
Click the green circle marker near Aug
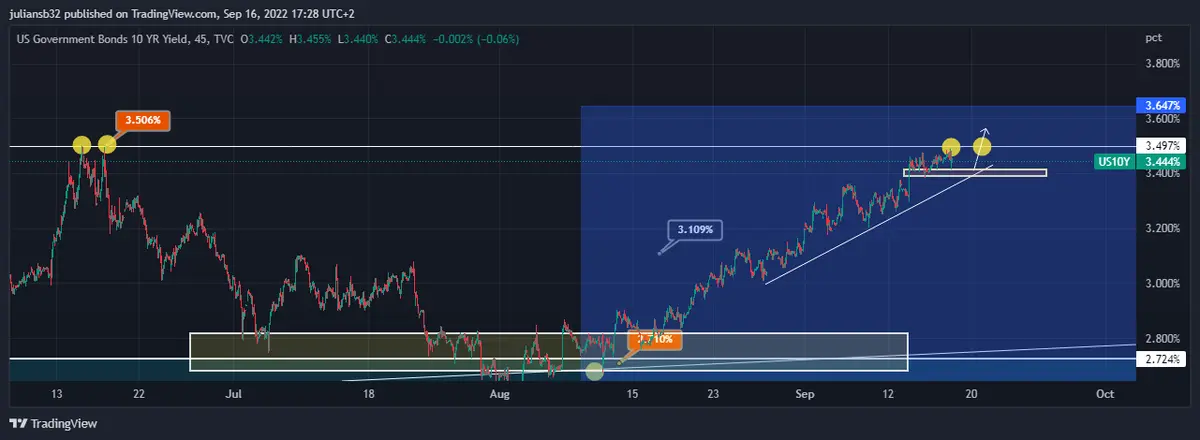click(x=594, y=371)
